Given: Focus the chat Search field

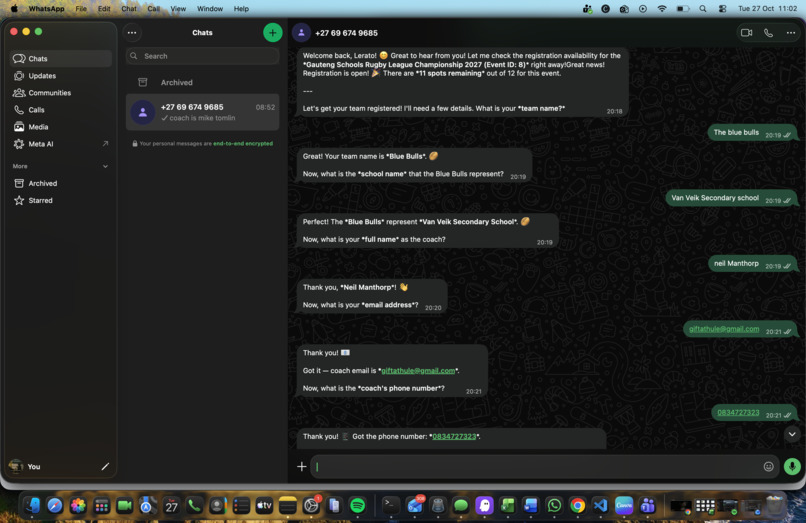Looking at the screenshot, I should click(203, 56).
